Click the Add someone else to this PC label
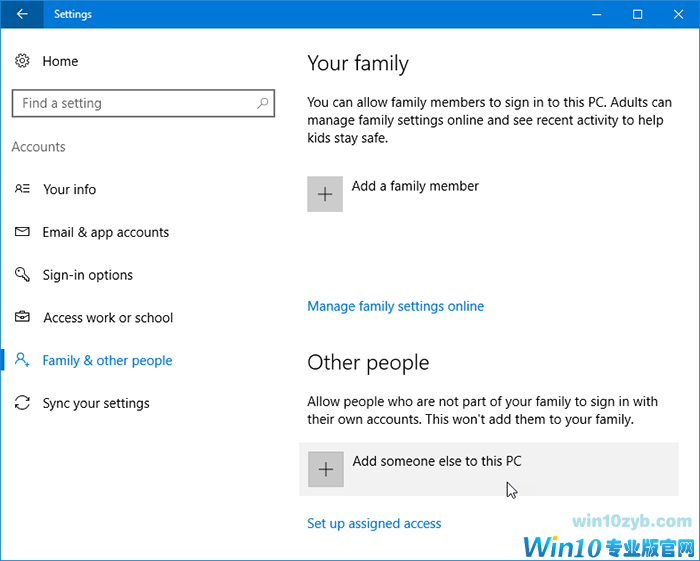The width and height of the screenshot is (700, 561). (x=437, y=461)
